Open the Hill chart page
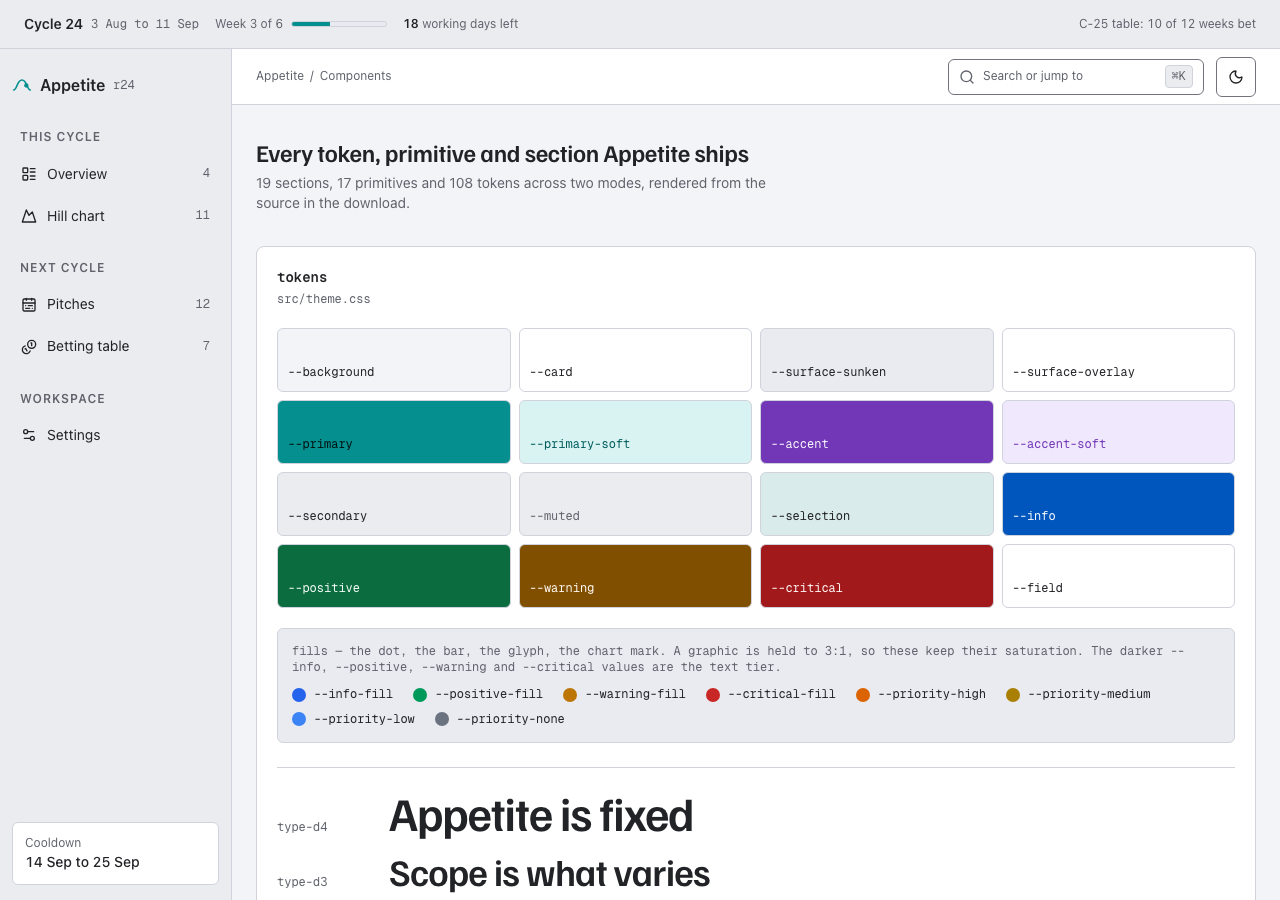Screen dimensions: 1280x900 tap(116, 216)
